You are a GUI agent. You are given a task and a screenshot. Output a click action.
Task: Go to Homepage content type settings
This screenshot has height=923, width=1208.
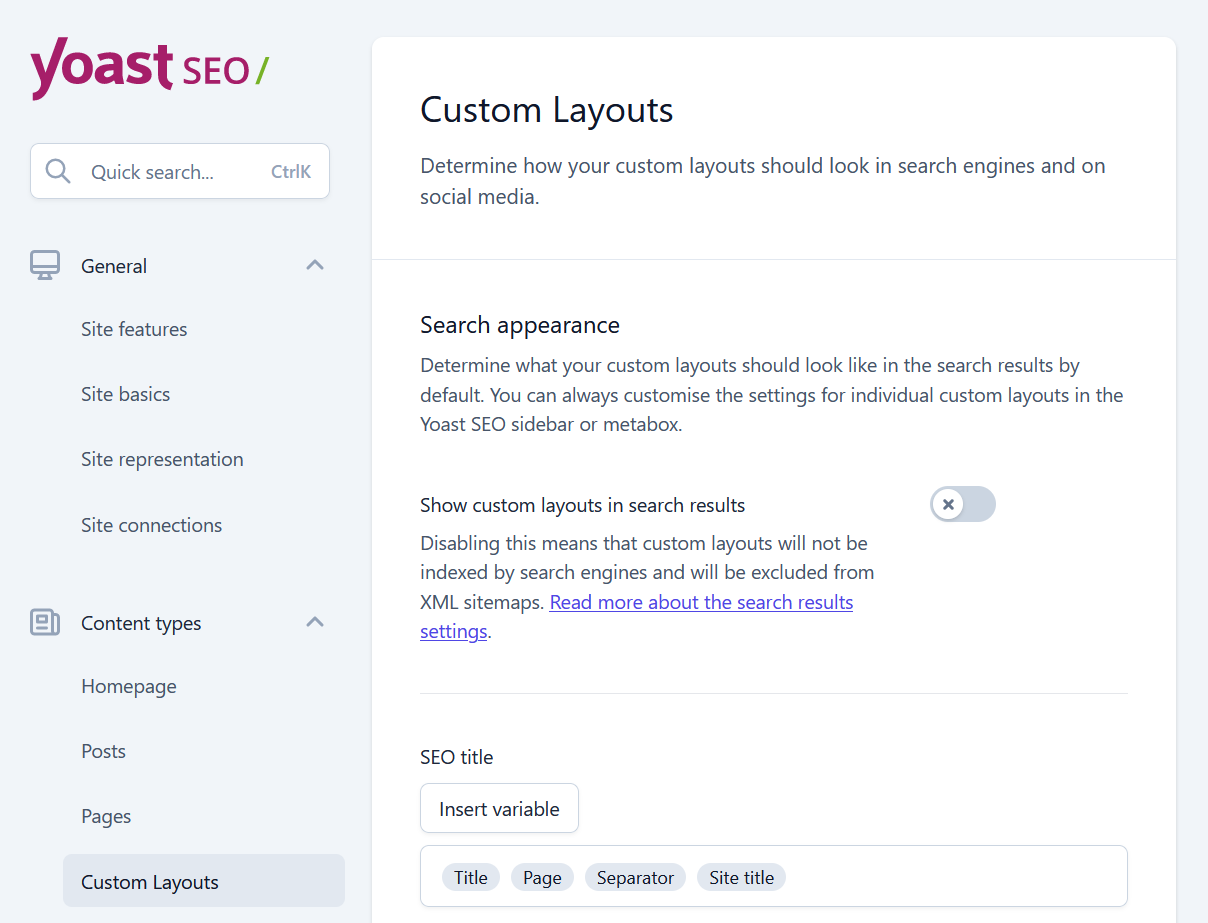point(129,686)
